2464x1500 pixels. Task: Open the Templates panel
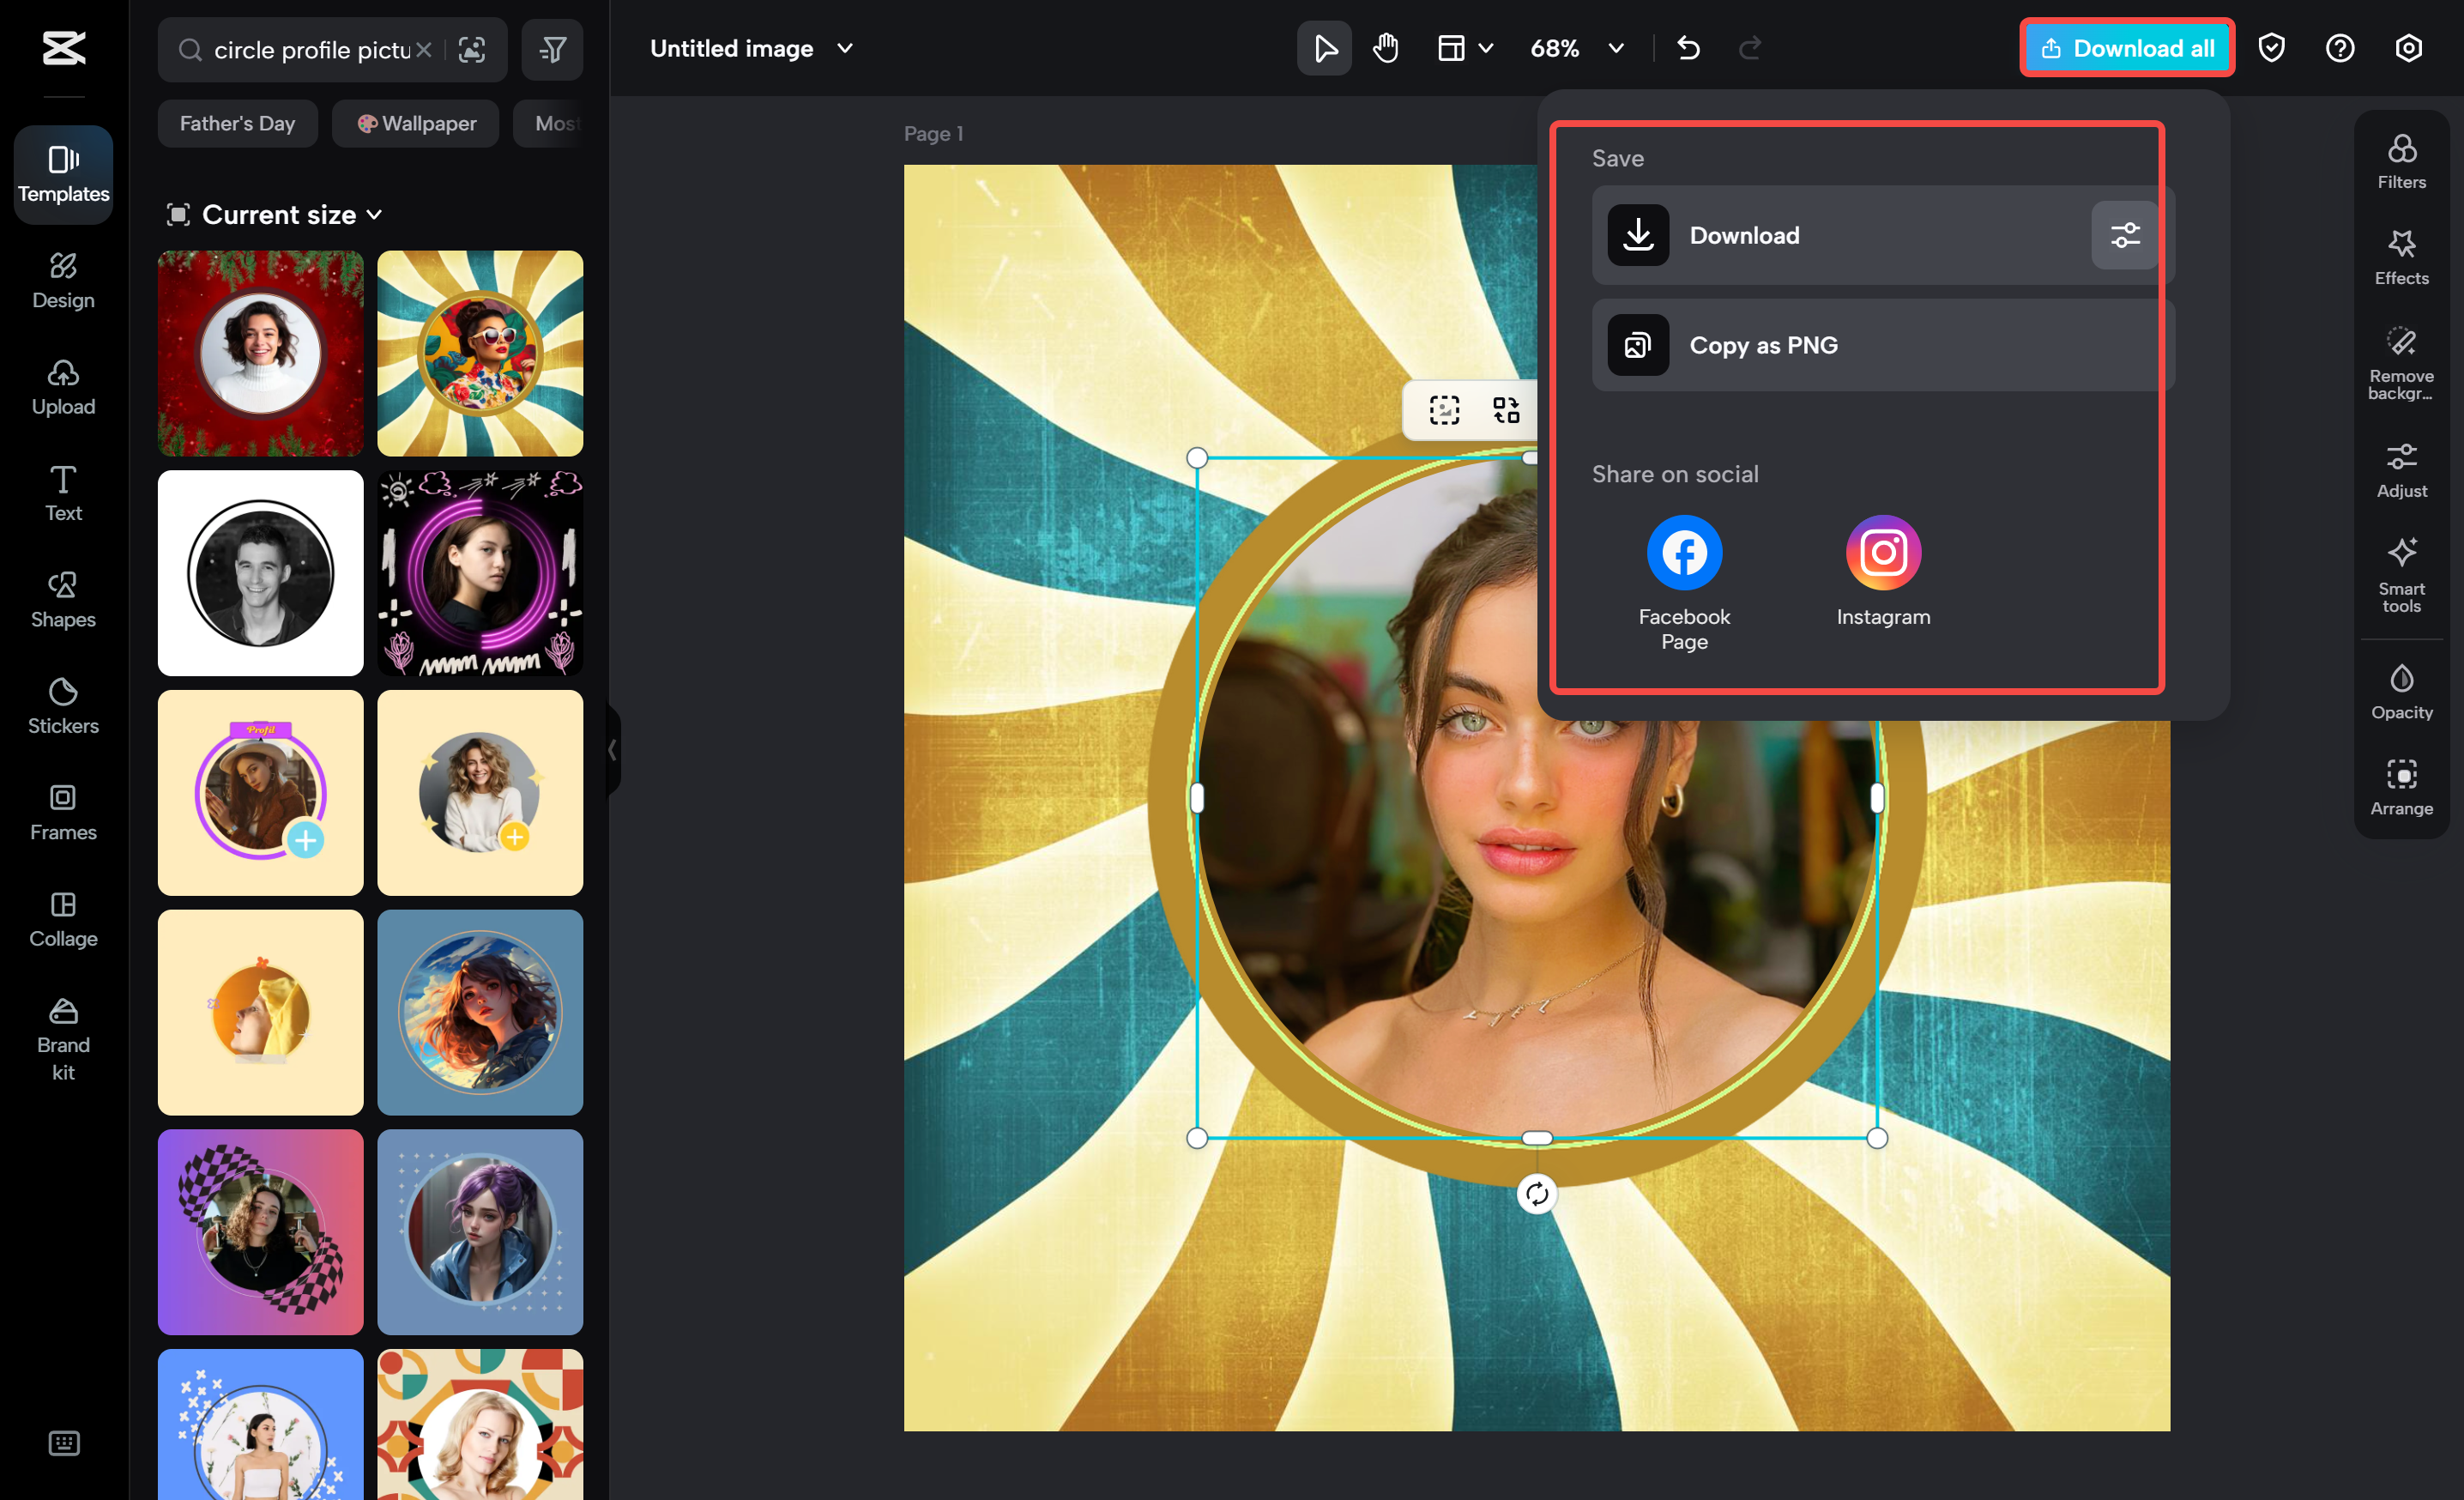pos(63,173)
